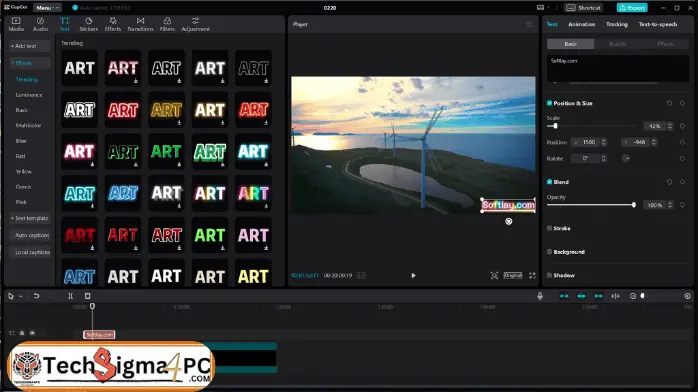This screenshot has width=698, height=392.
Task: Select the Softlay.com text clip on timeline
Action: [99, 334]
